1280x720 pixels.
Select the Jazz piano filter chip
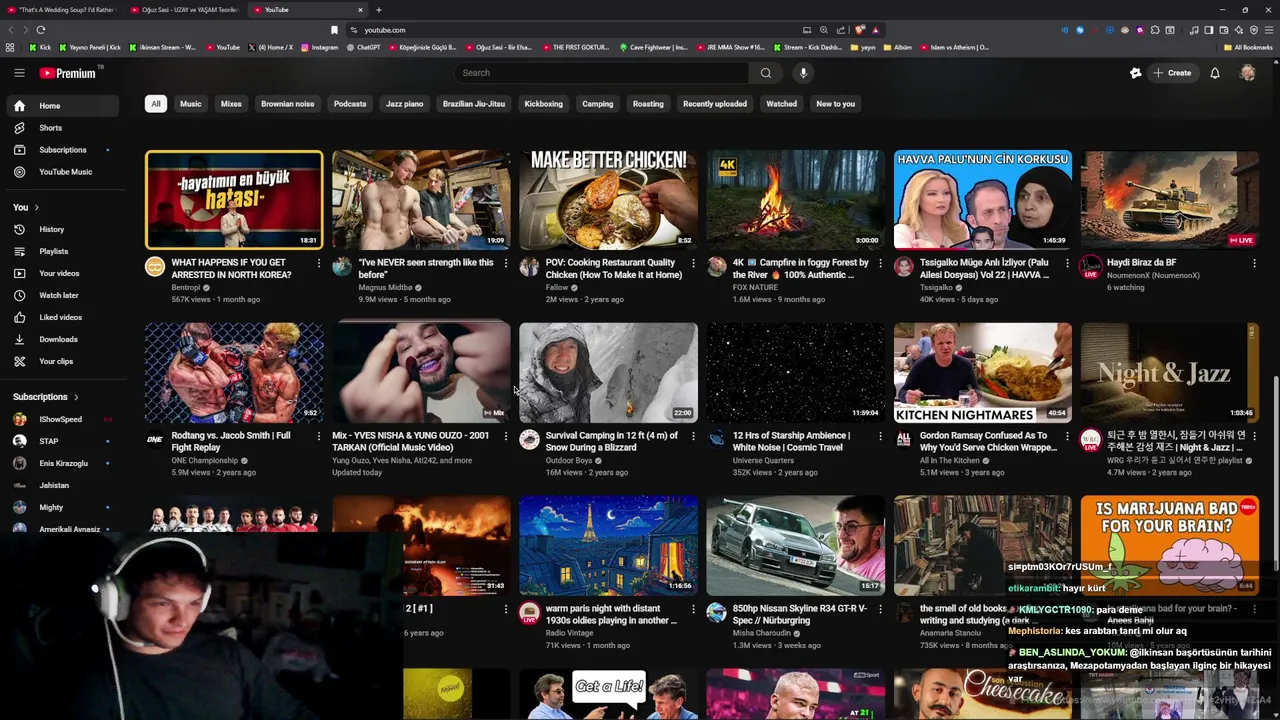coord(405,104)
